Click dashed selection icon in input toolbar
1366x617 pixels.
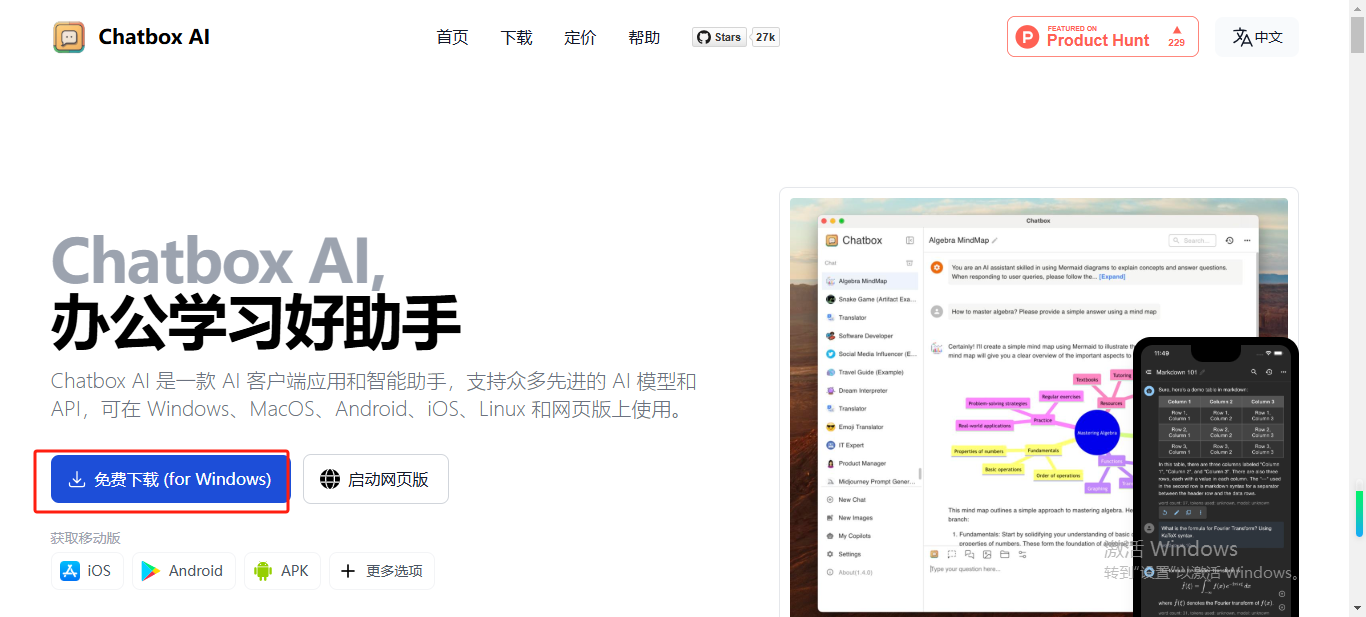(x=952, y=554)
